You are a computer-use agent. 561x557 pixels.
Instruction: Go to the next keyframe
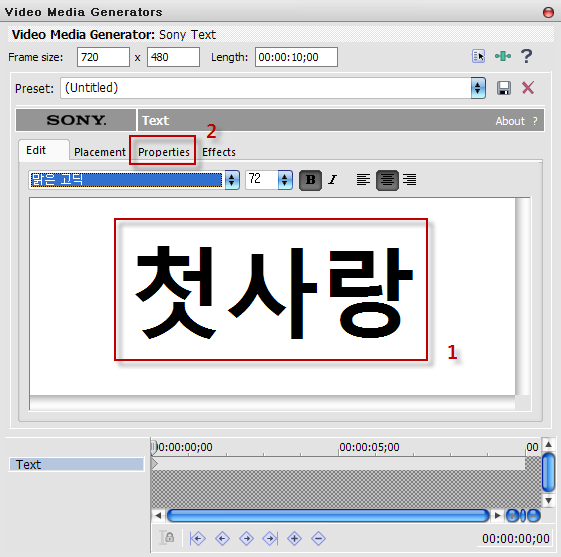pos(246,538)
